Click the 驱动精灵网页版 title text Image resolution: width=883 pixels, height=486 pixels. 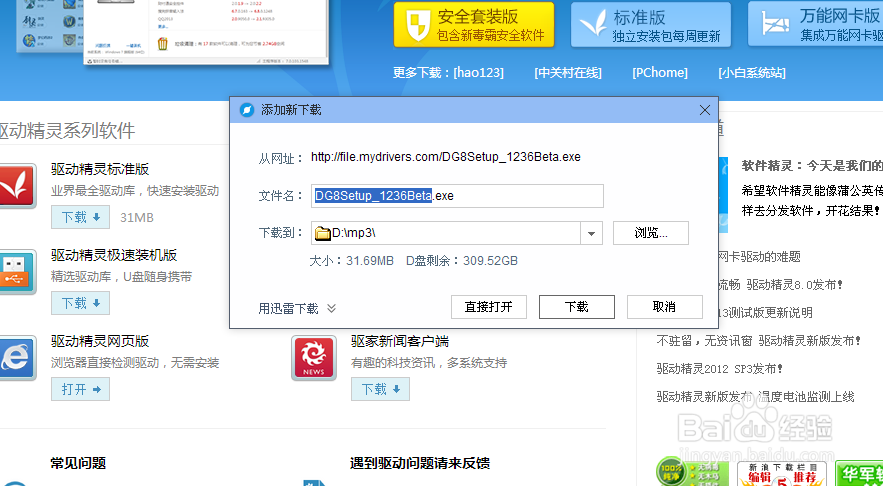coord(100,341)
